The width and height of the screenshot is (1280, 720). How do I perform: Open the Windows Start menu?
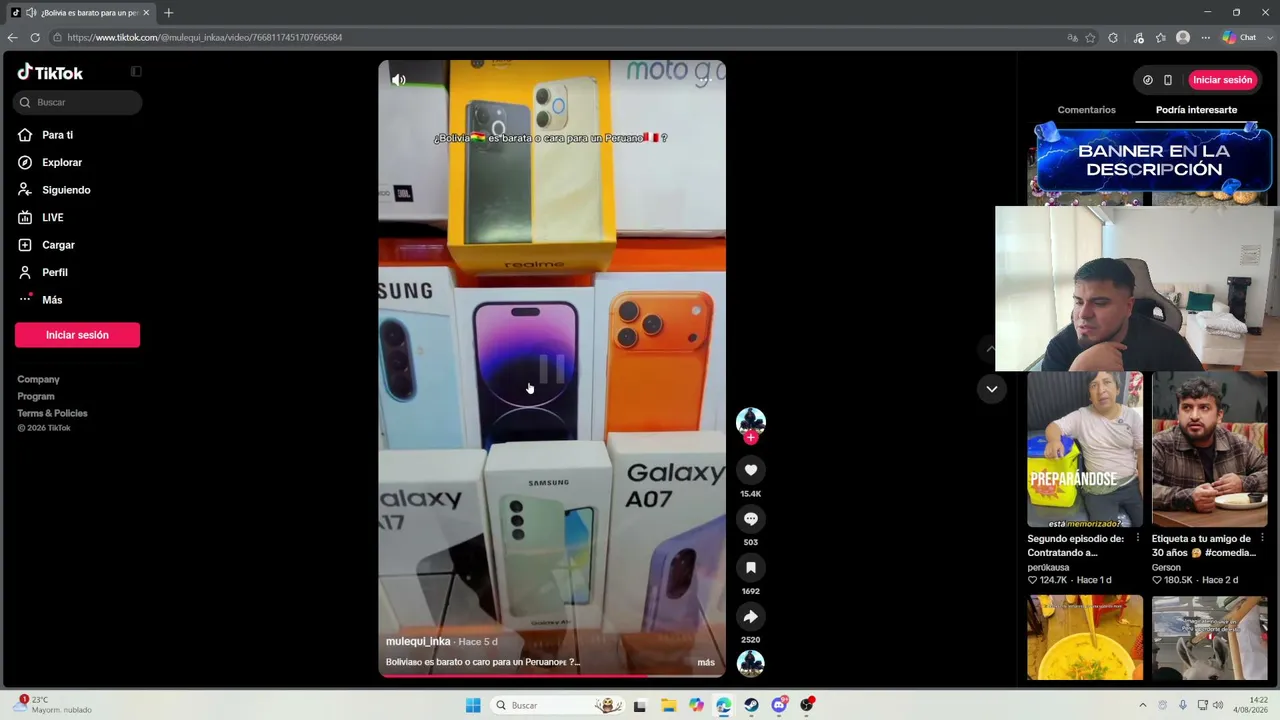(473, 705)
